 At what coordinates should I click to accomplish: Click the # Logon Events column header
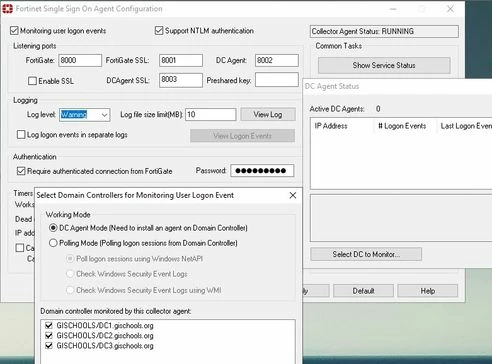pos(404,126)
